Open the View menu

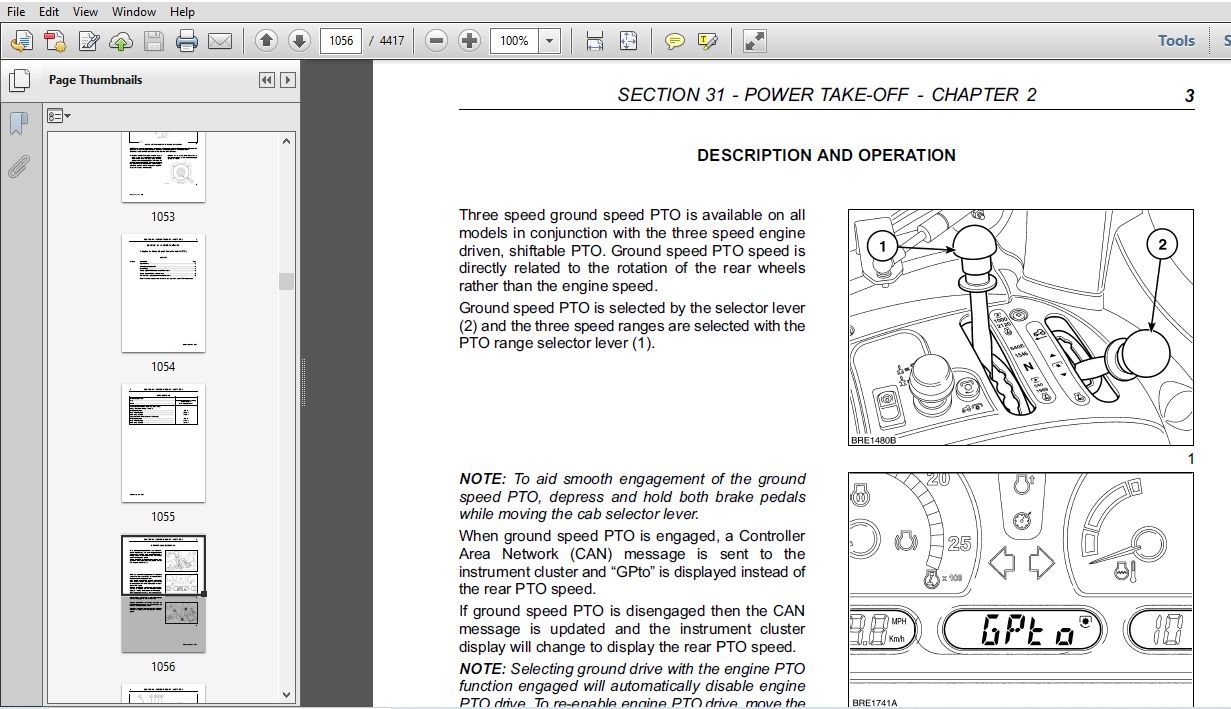(85, 12)
